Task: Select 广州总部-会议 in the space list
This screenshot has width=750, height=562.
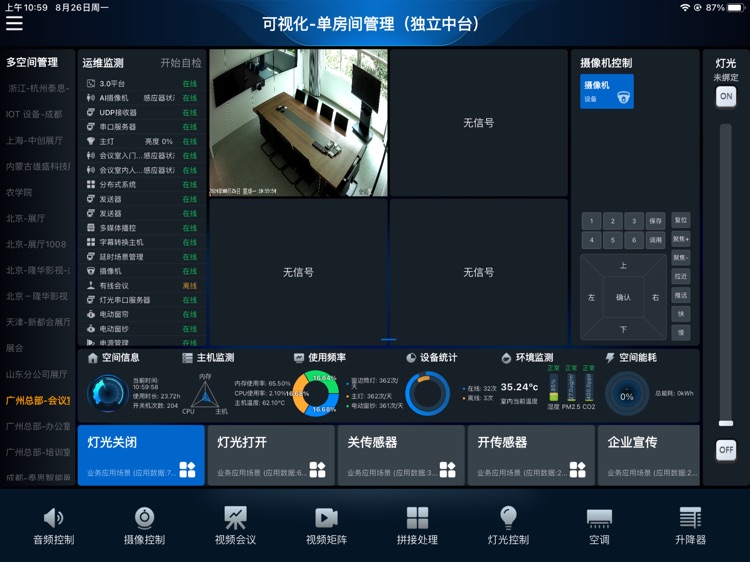Action: 38,400
